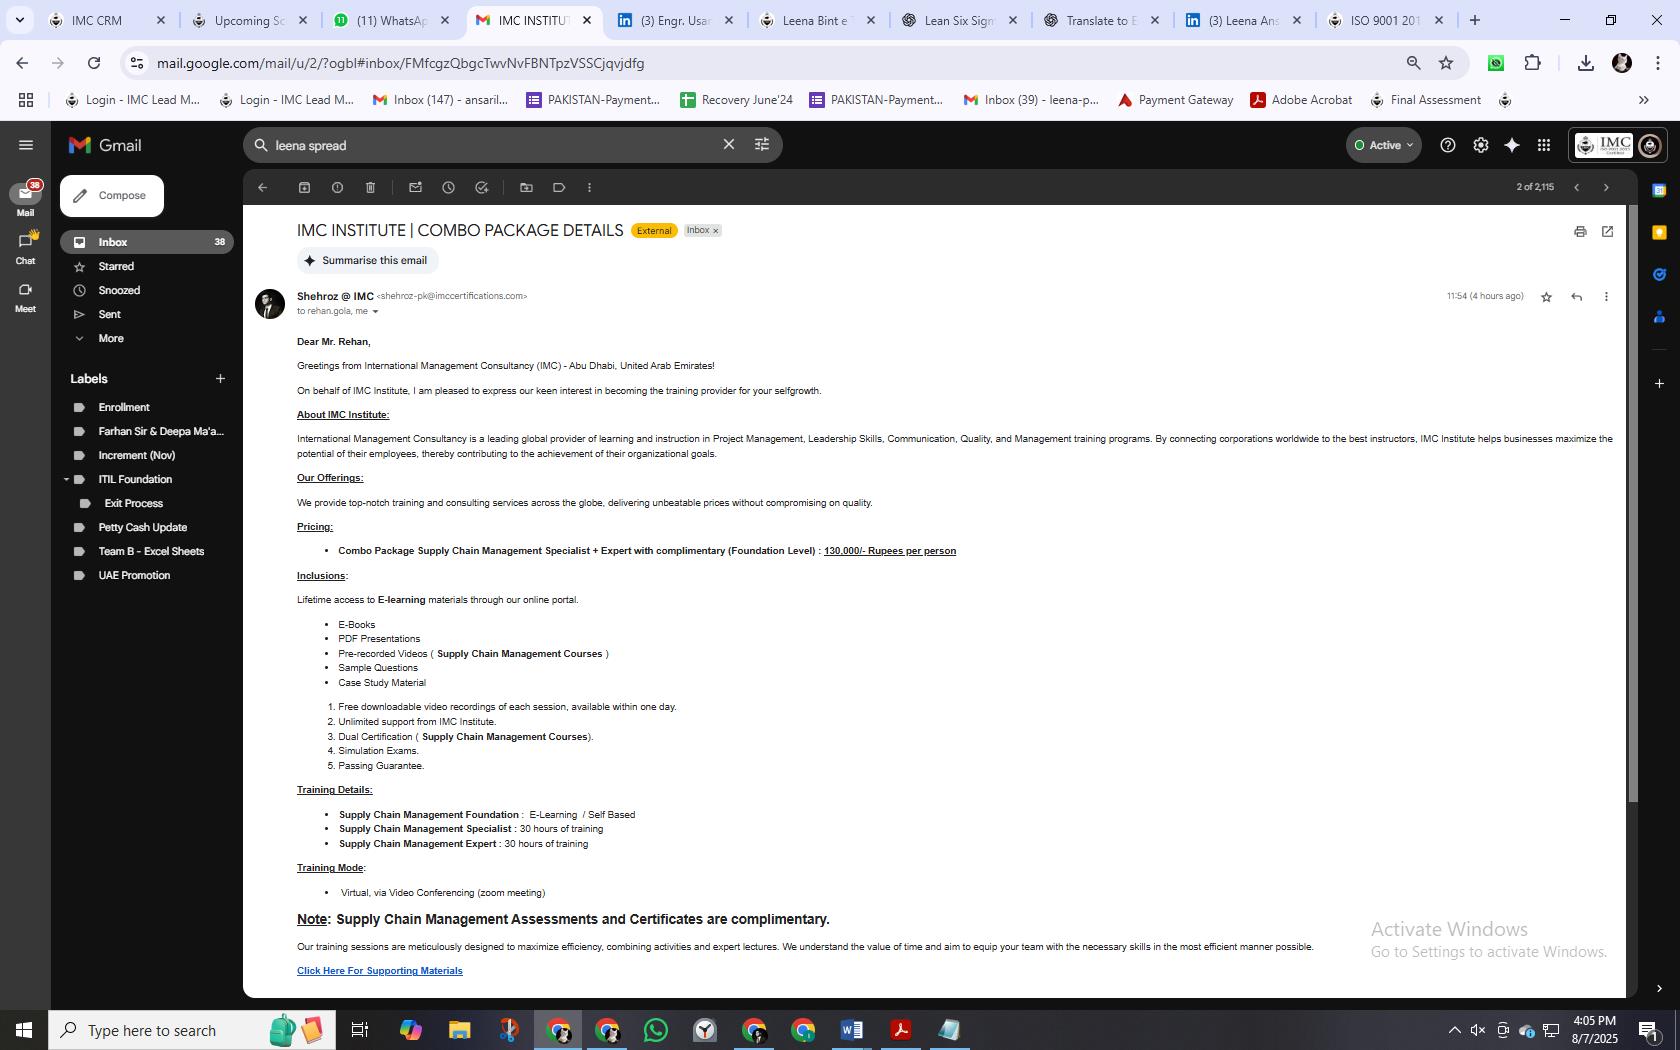Toggle Gmail main menu hamburger
The height and width of the screenshot is (1050, 1680).
click(26, 145)
